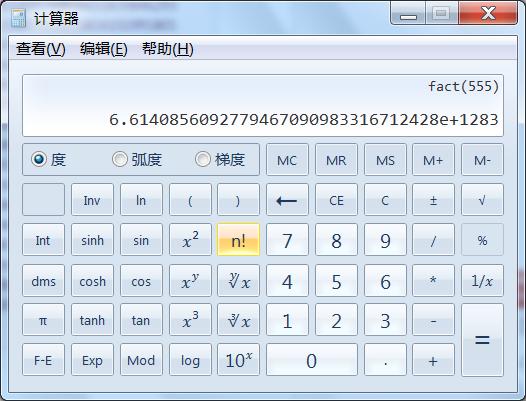526x401 pixels.
Task: Click the + addition button
Action: (433, 360)
